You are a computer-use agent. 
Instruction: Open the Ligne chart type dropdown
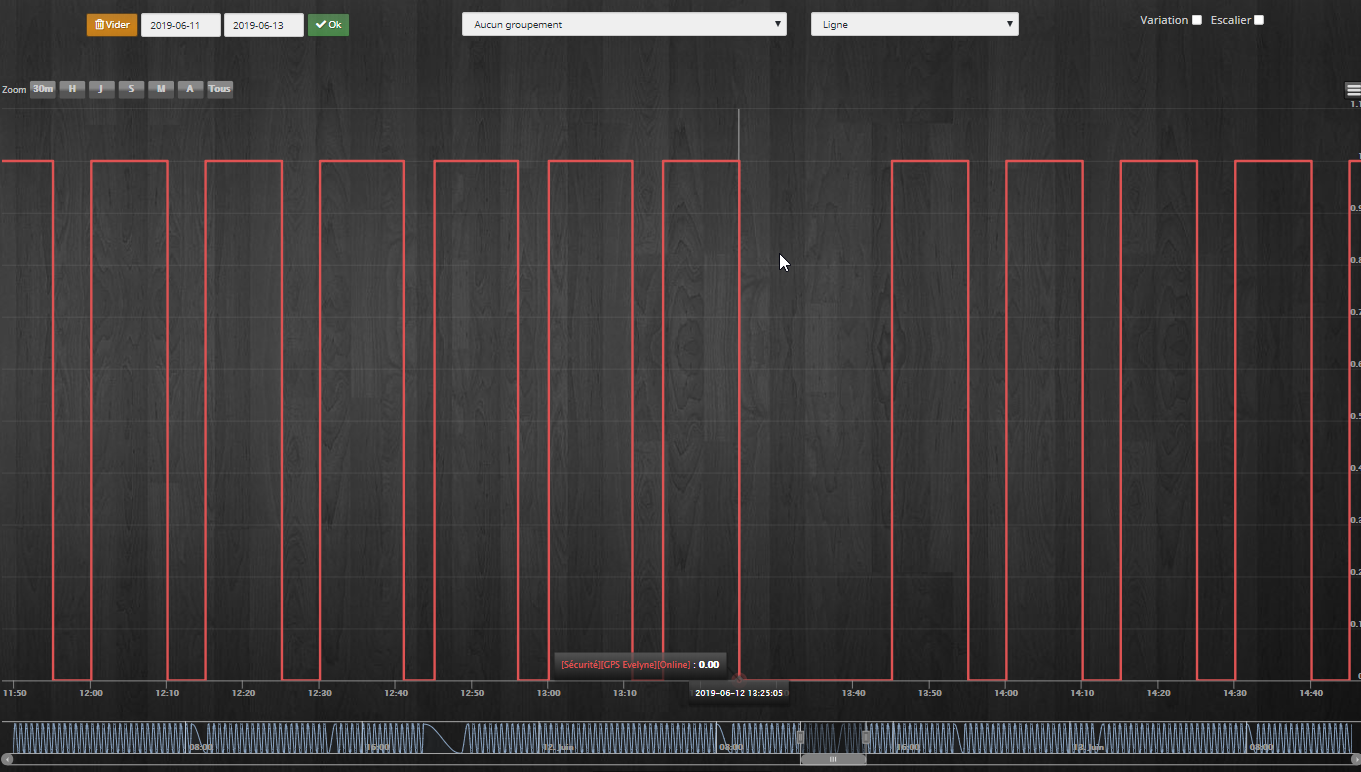(915, 24)
